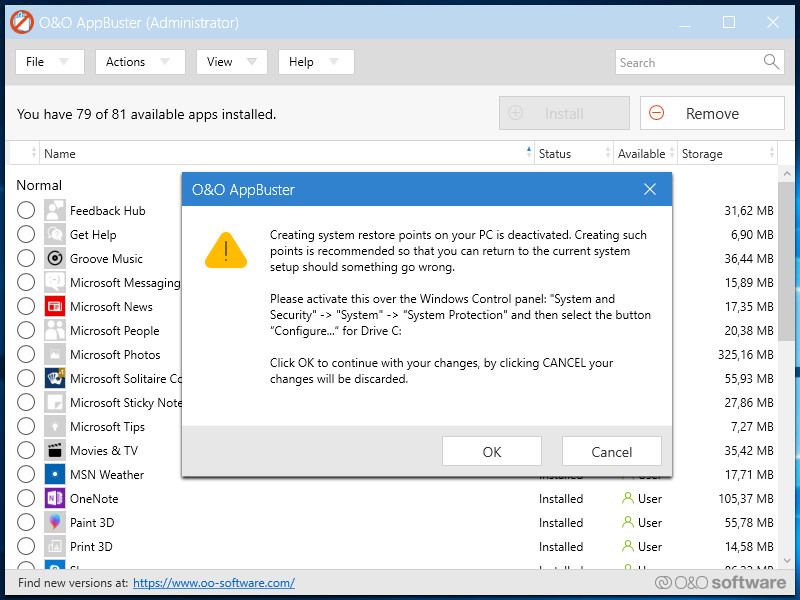
Task: Select the Feedback Hub radio circle
Action: coord(26,210)
